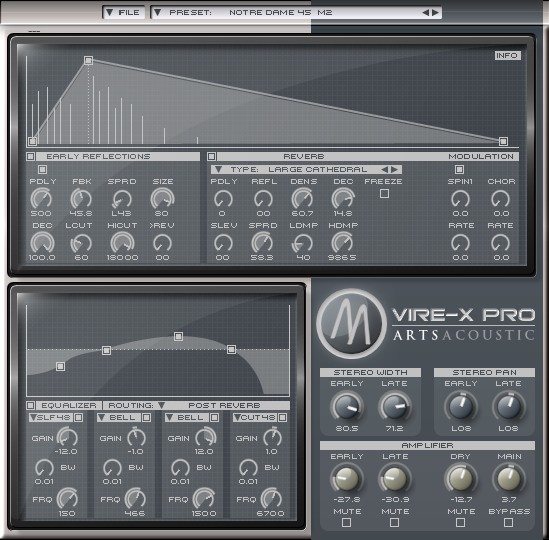Open the FILE menu
The image size is (549, 540).
coord(124,13)
